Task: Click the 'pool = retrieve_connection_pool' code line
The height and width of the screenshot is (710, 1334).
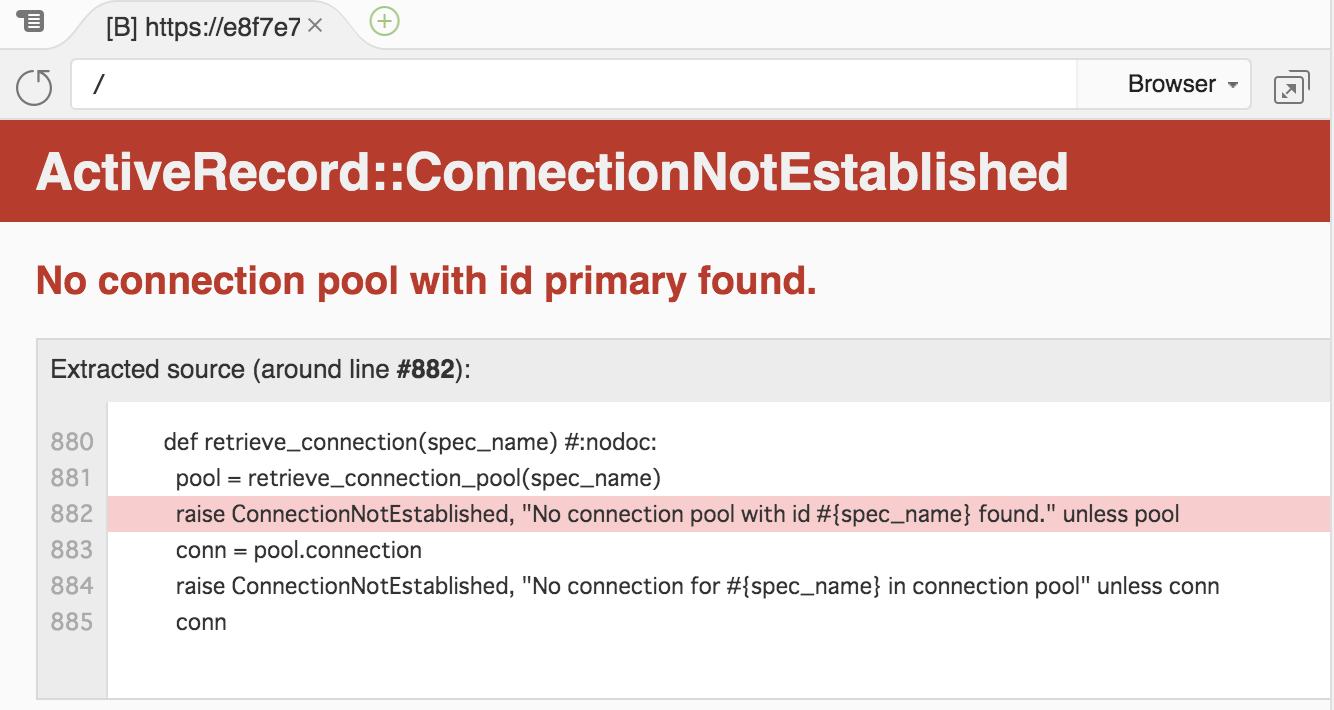Action: click(x=418, y=478)
